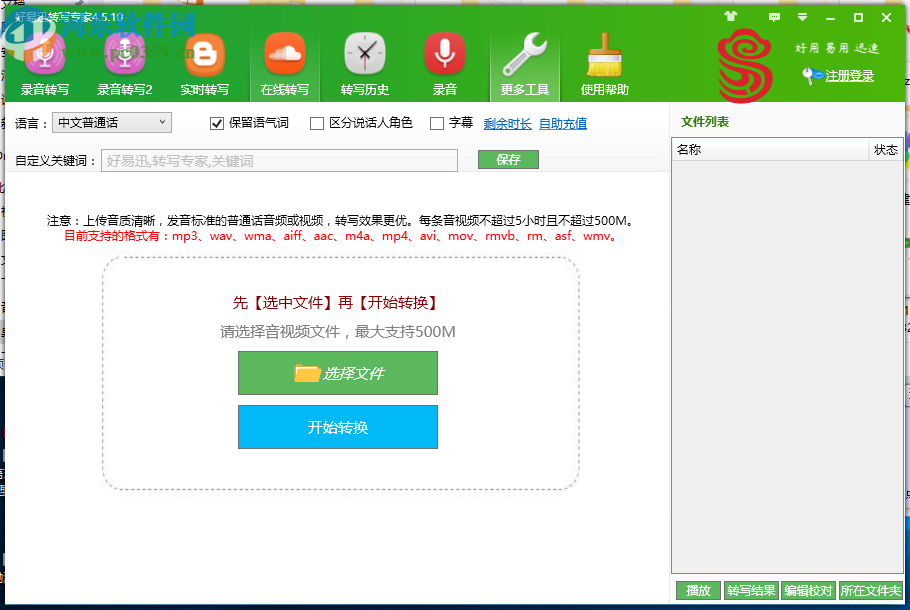Change the app skin via clothes icon
Image resolution: width=910 pixels, height=610 pixels.
pos(729,17)
